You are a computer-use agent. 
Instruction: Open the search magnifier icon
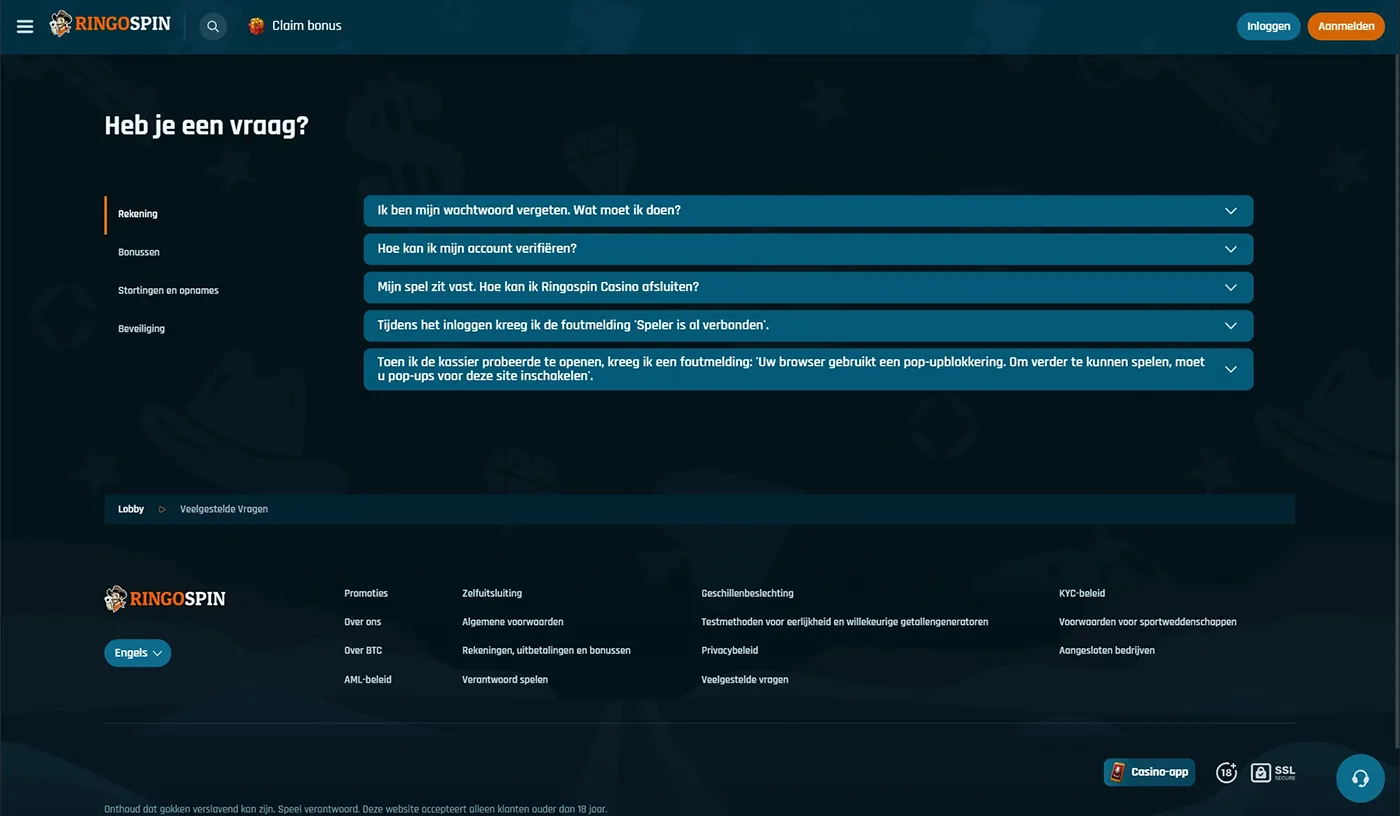pyautogui.click(x=213, y=27)
